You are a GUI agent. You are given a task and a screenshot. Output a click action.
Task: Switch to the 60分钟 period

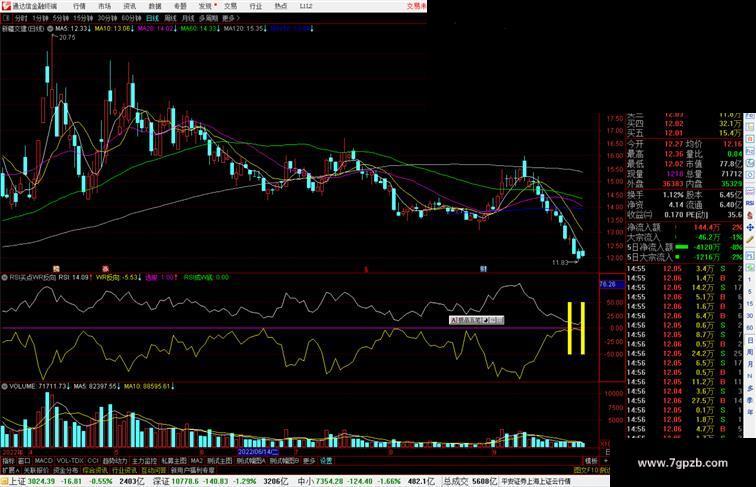click(x=131, y=18)
